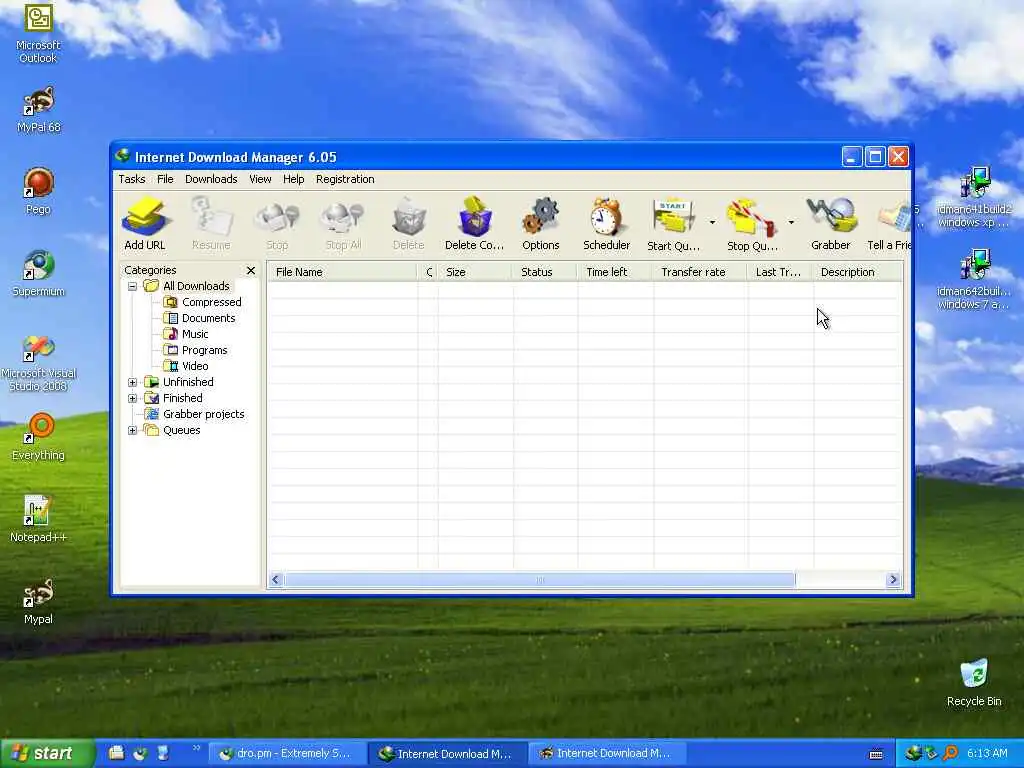Screen dimensions: 1024x768
Task: Click the Pego desktop icon
Action: 38,191
